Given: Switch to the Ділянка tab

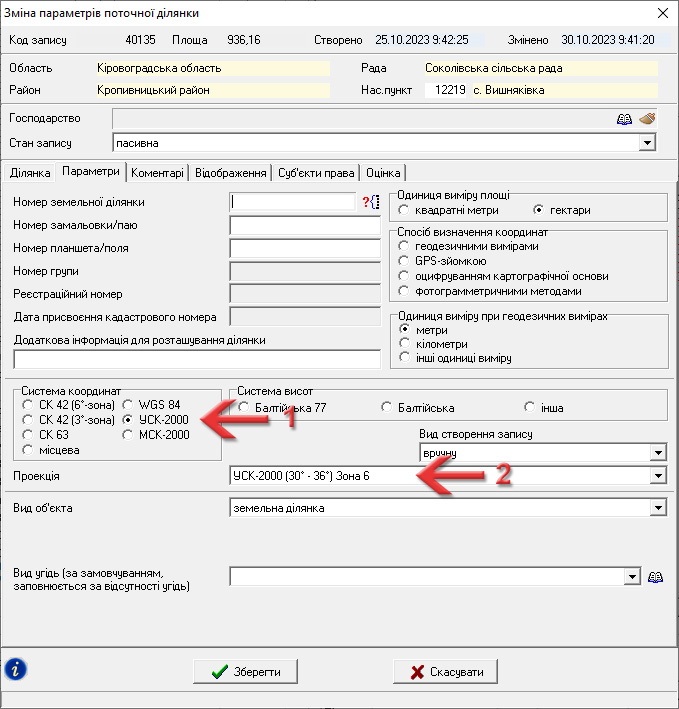Looking at the screenshot, I should (30, 173).
